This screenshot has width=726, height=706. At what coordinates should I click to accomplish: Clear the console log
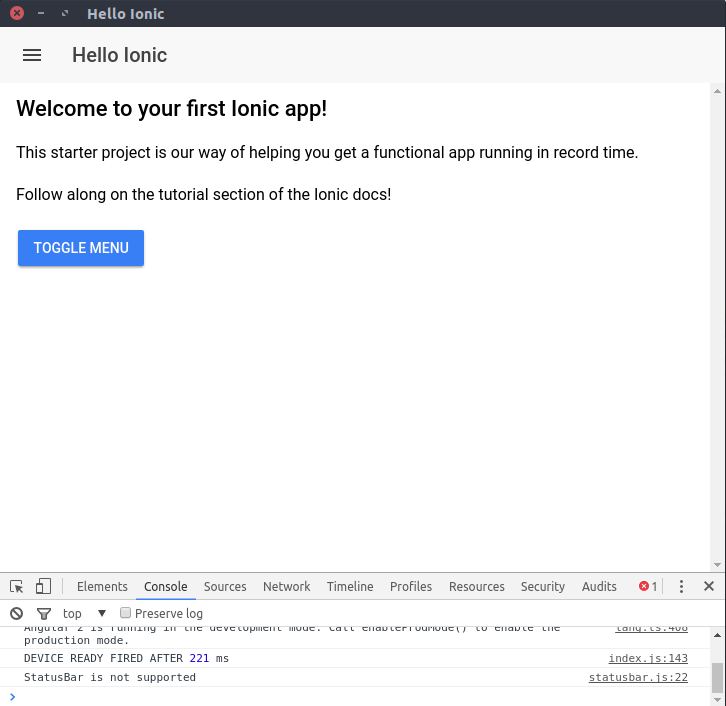tap(17, 614)
